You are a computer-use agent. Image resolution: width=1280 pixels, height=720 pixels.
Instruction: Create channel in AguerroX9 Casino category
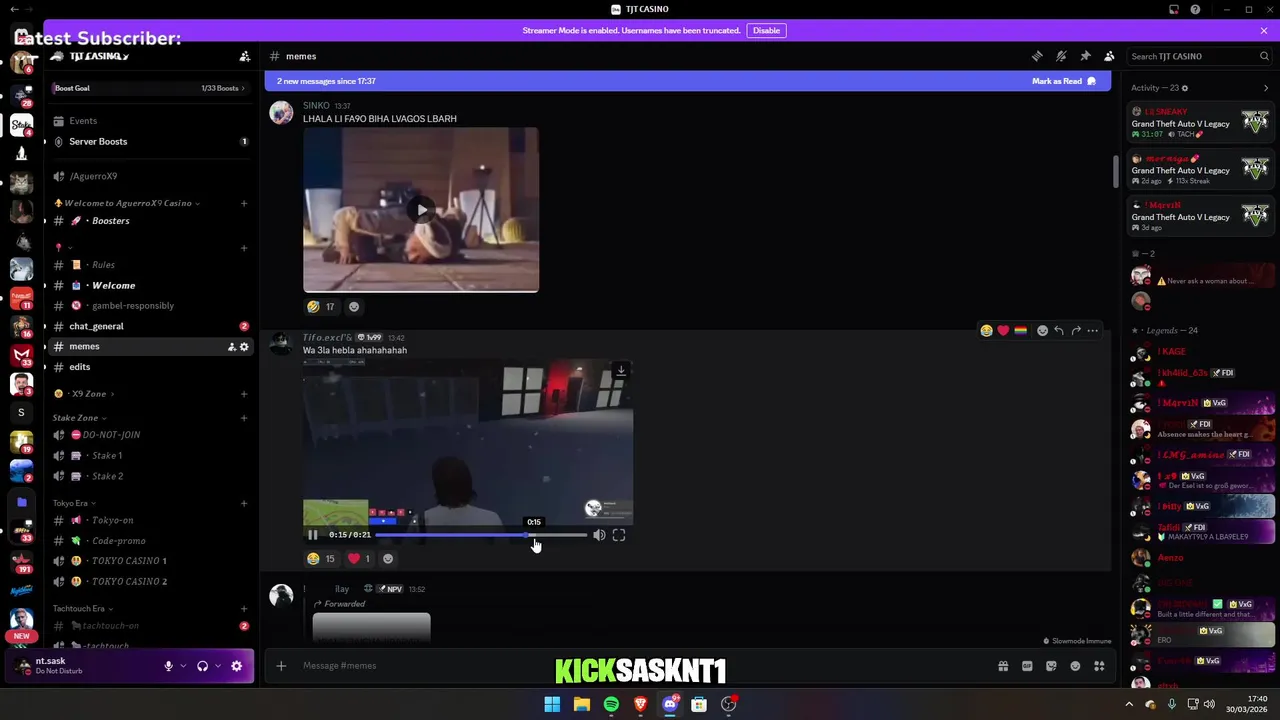244,203
